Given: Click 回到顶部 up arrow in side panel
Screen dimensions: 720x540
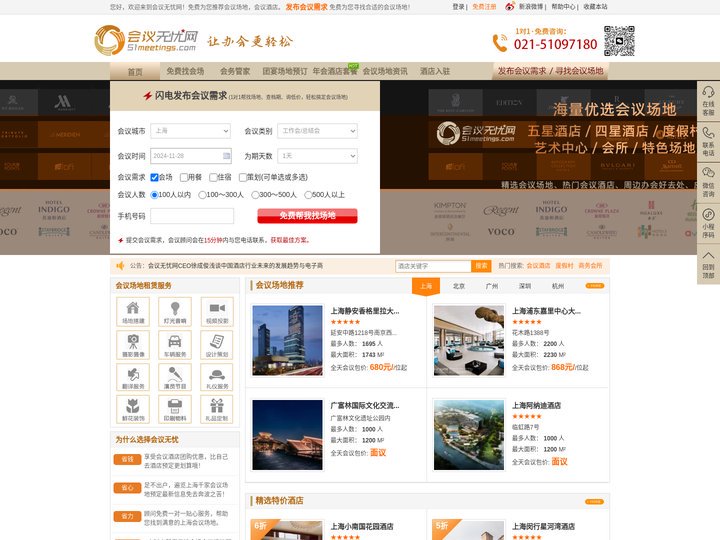Looking at the screenshot, I should coord(708,264).
